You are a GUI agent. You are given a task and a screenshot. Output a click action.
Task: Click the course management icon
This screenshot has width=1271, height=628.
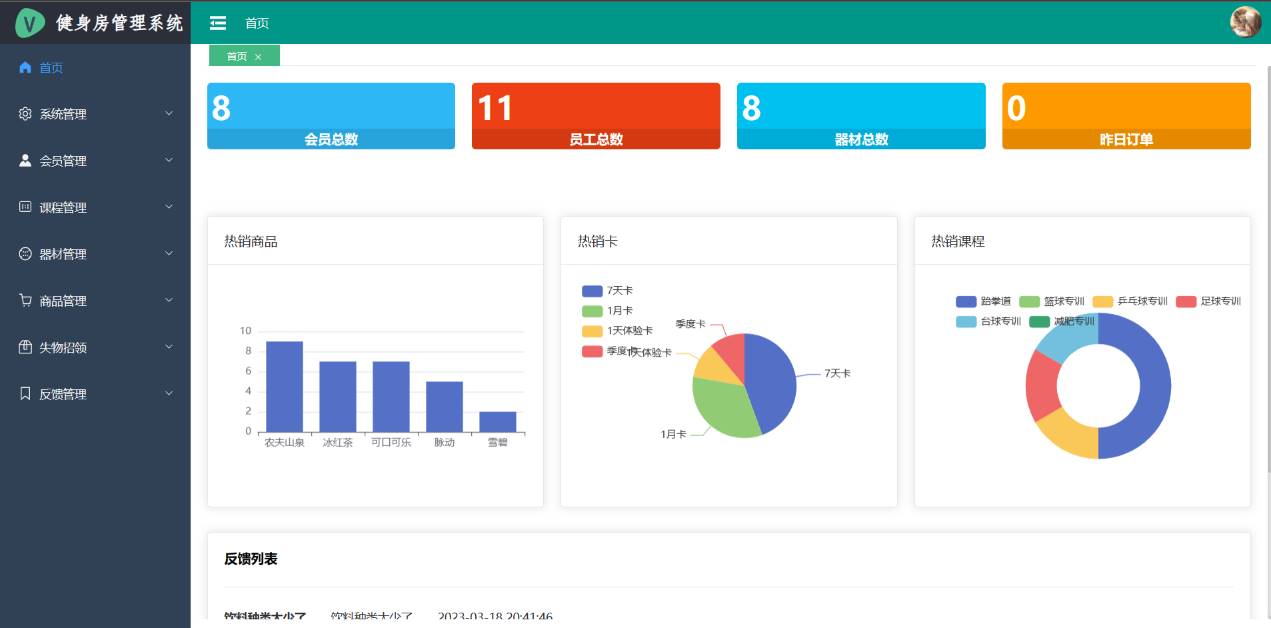point(26,207)
